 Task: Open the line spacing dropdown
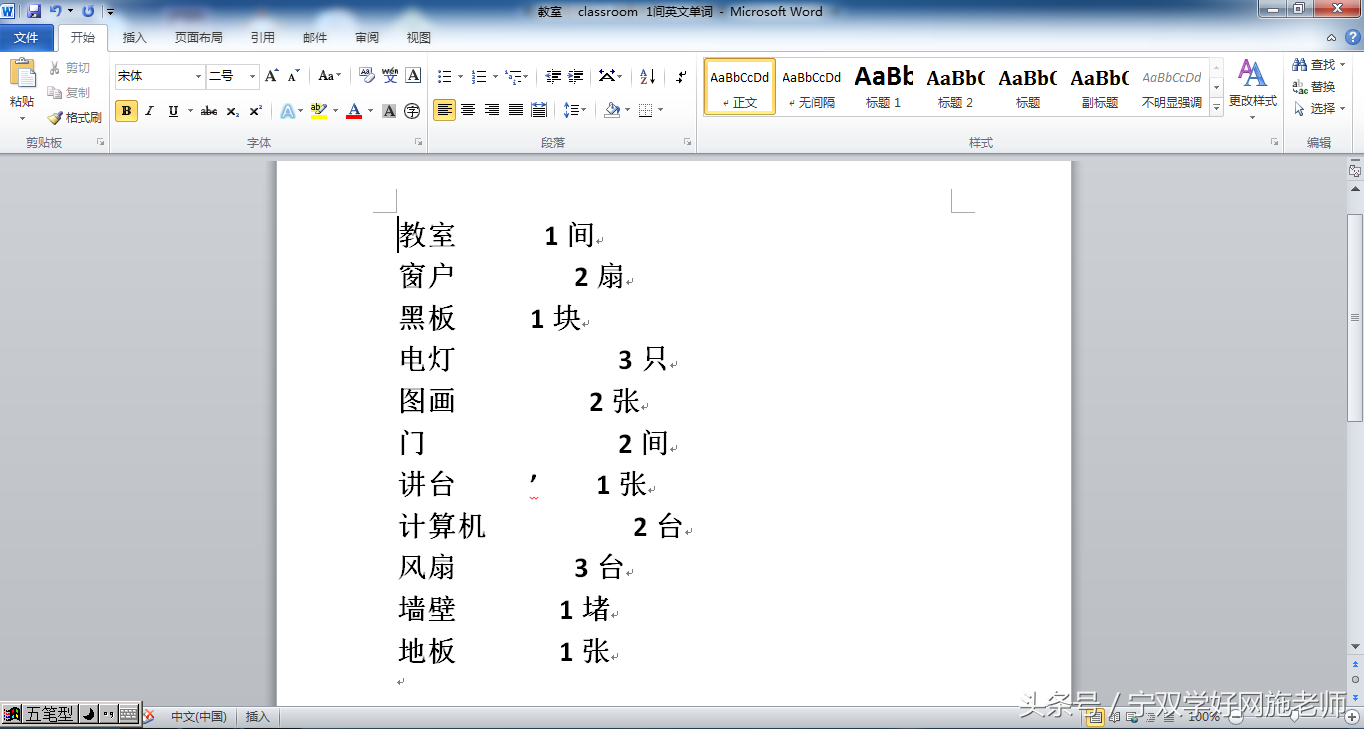click(573, 110)
